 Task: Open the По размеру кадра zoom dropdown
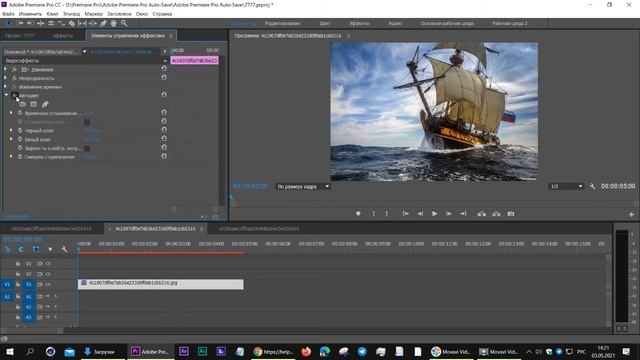303,187
